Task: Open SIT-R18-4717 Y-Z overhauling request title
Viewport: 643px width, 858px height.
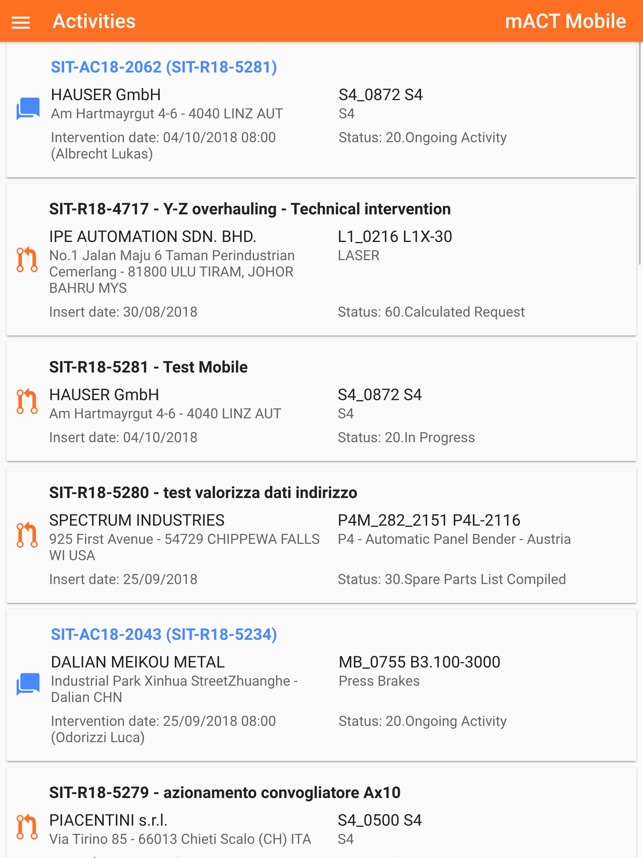Action: pyautogui.click(x=250, y=209)
